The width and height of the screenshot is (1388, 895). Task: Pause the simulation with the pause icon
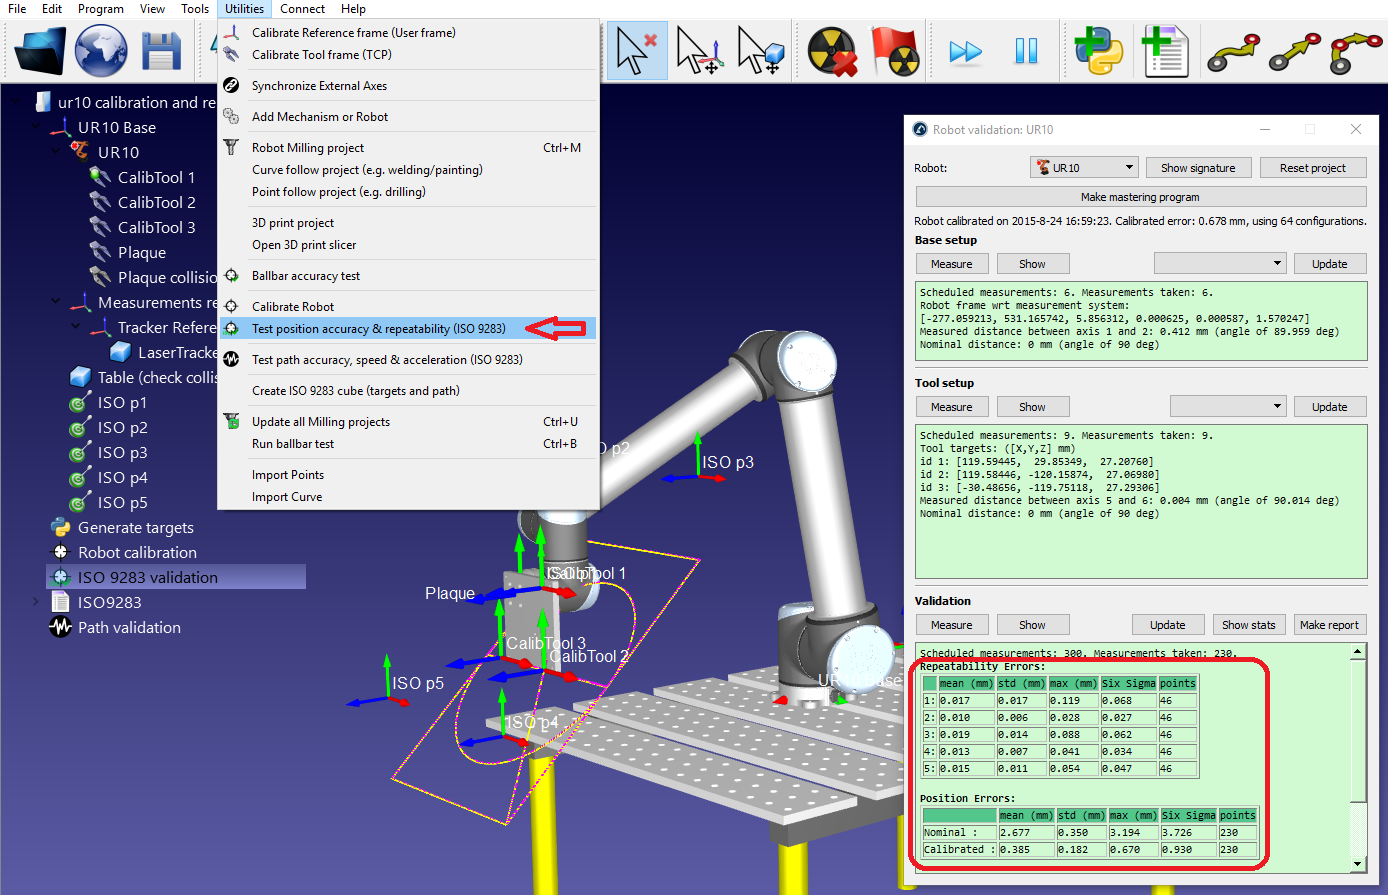(x=1026, y=51)
